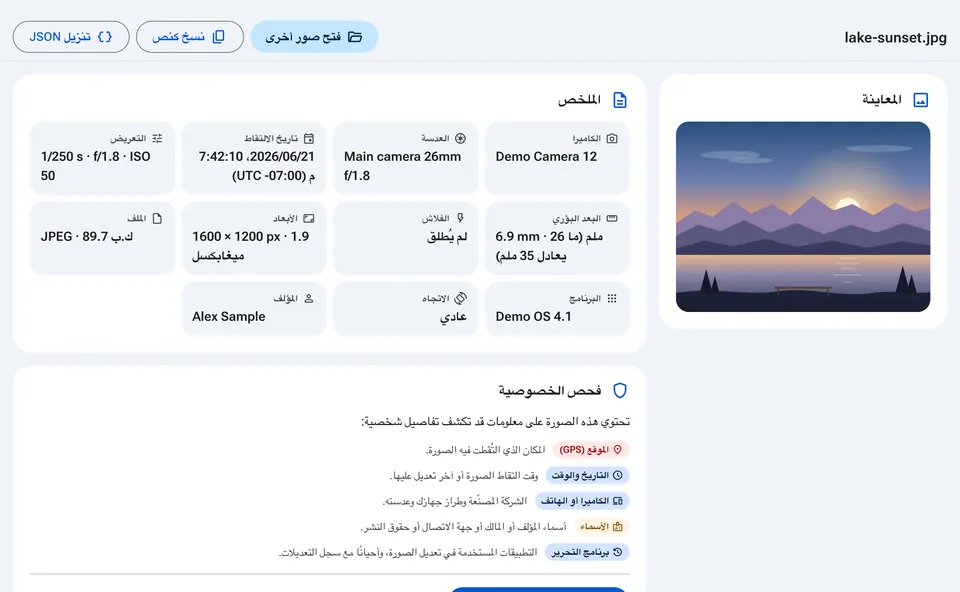This screenshot has width=960, height=592.
Task: Click the orientation rotate icon
Action: (x=460, y=298)
